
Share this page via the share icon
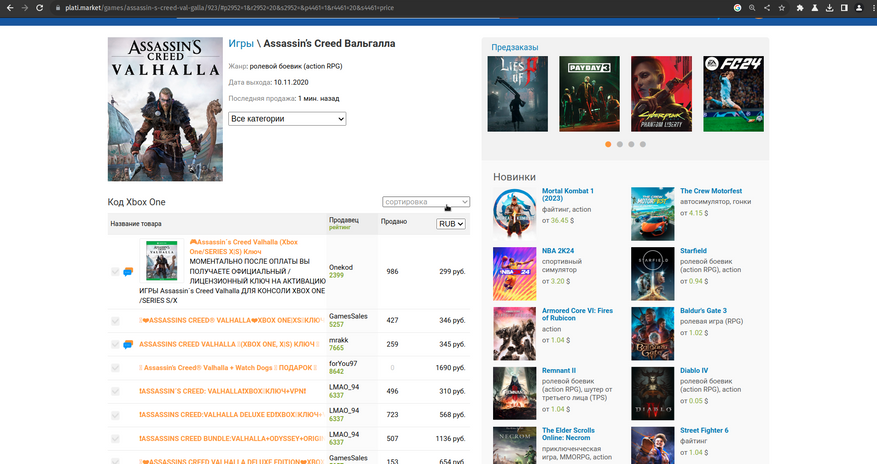click(767, 8)
